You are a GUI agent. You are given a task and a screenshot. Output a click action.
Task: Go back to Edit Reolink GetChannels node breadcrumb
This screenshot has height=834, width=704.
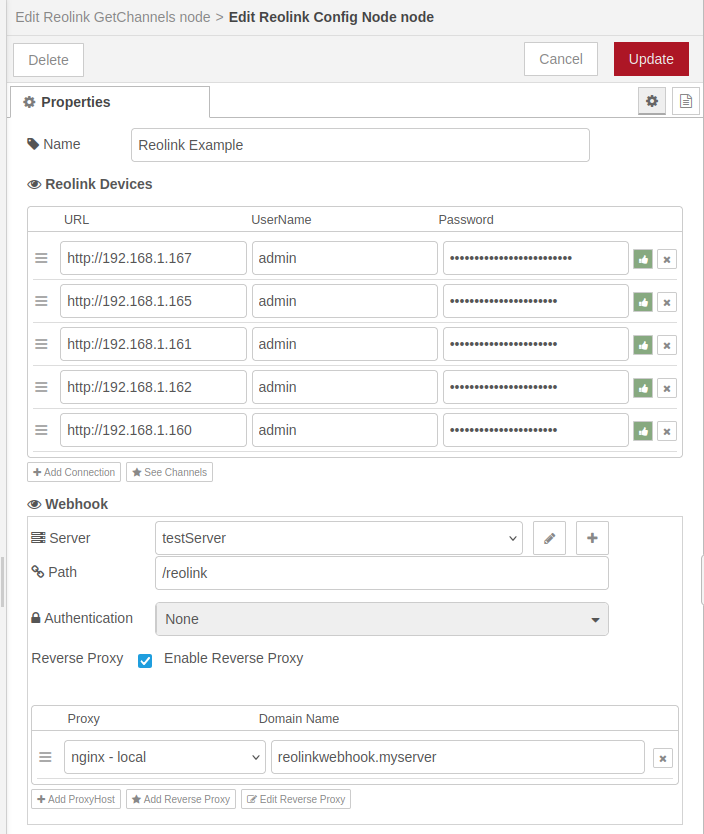113,17
